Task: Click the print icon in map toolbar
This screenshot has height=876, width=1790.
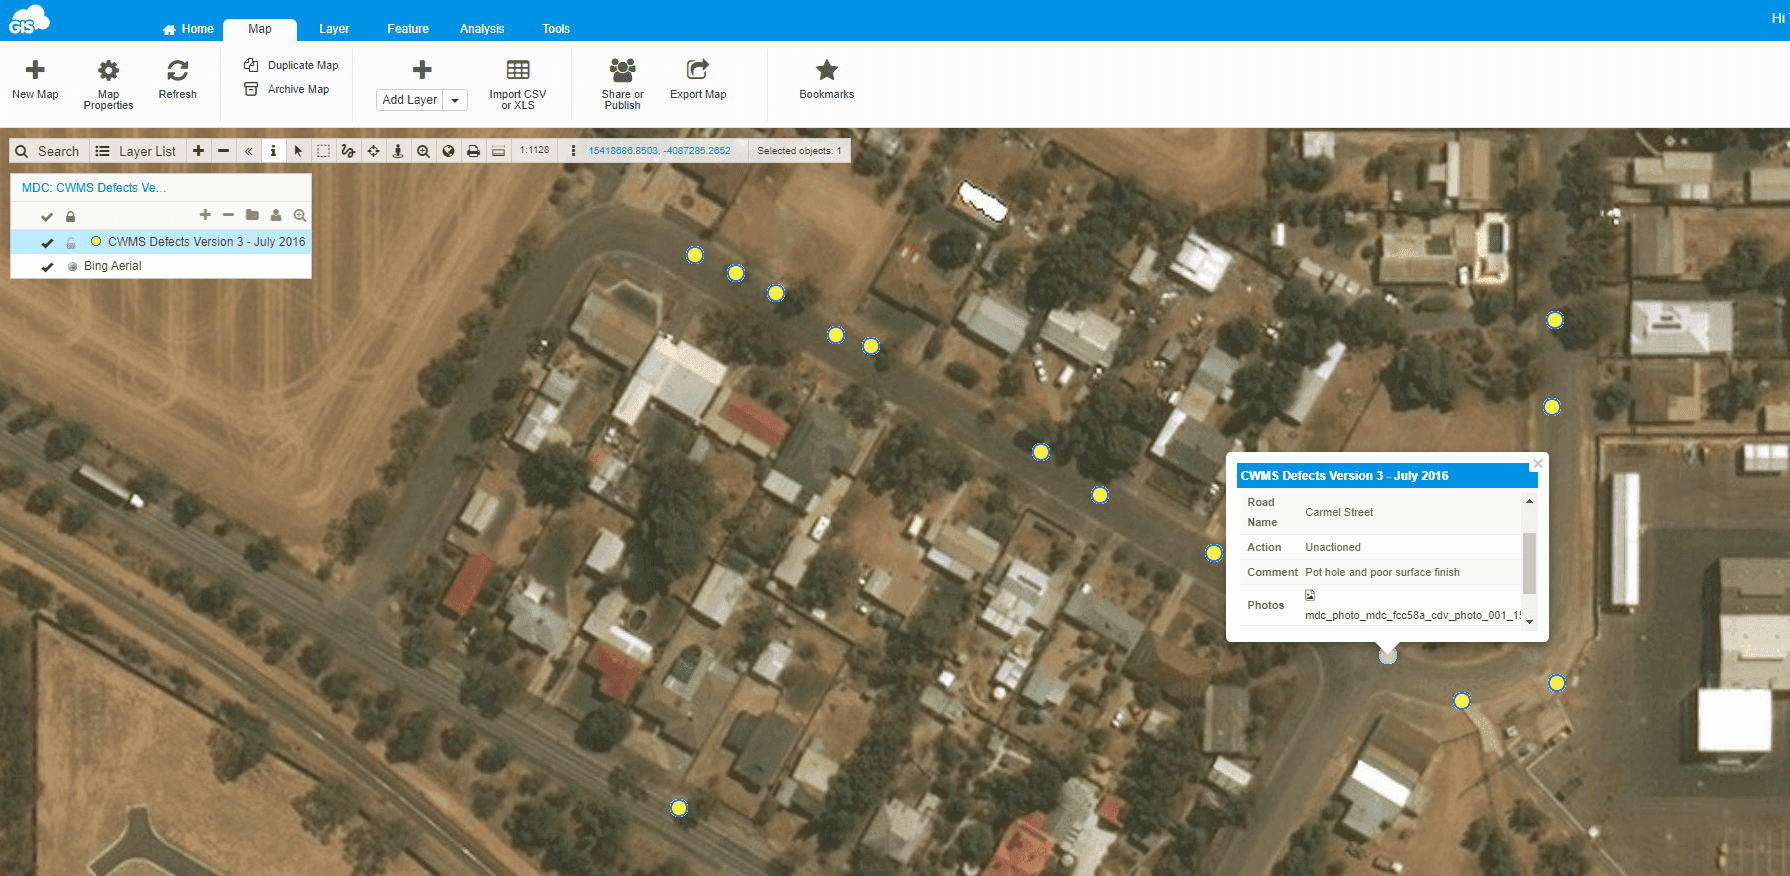Action: 473,151
